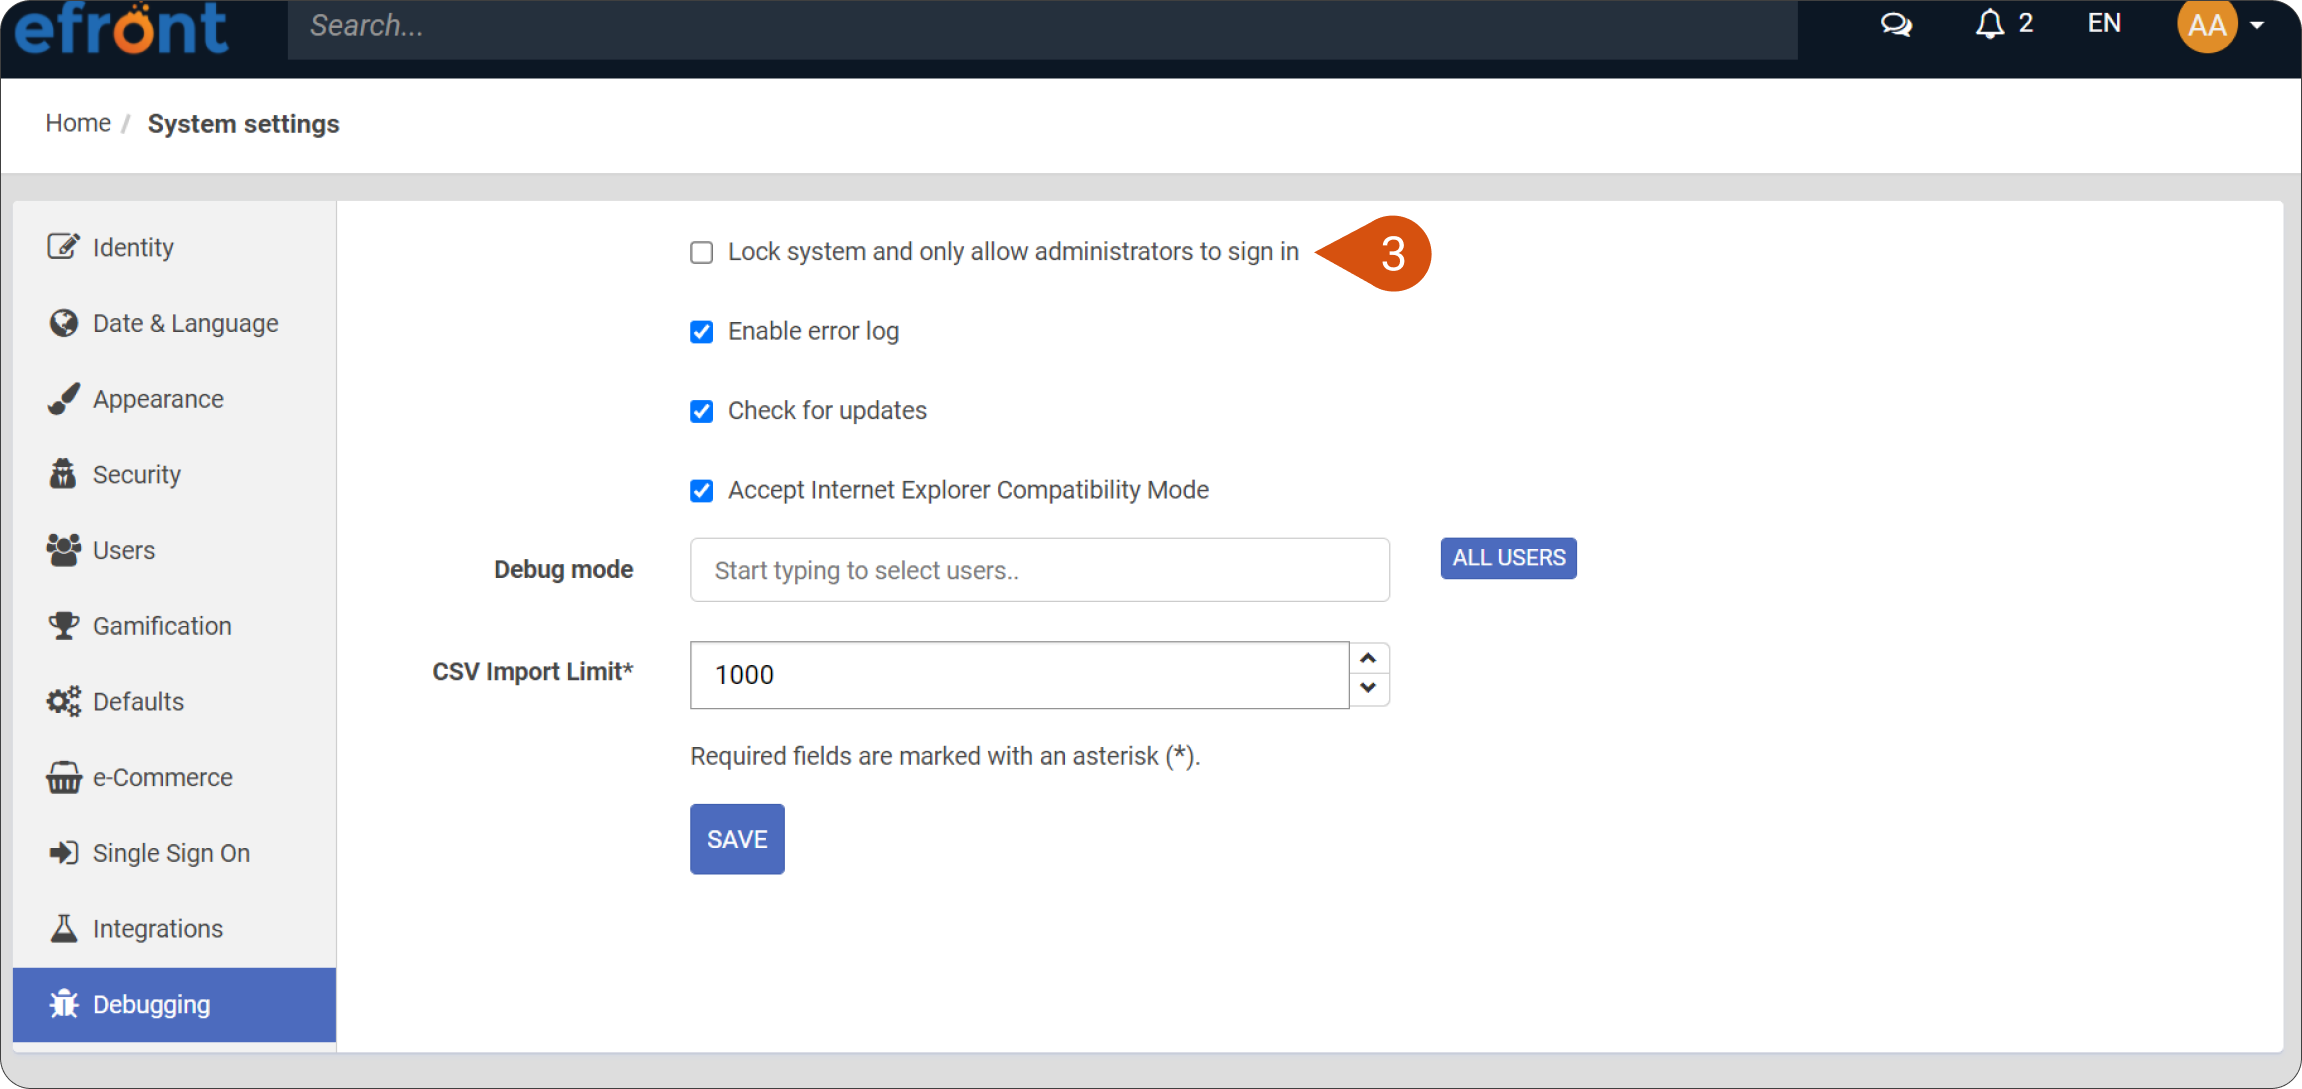Click the notification count 2

pos(2025,23)
